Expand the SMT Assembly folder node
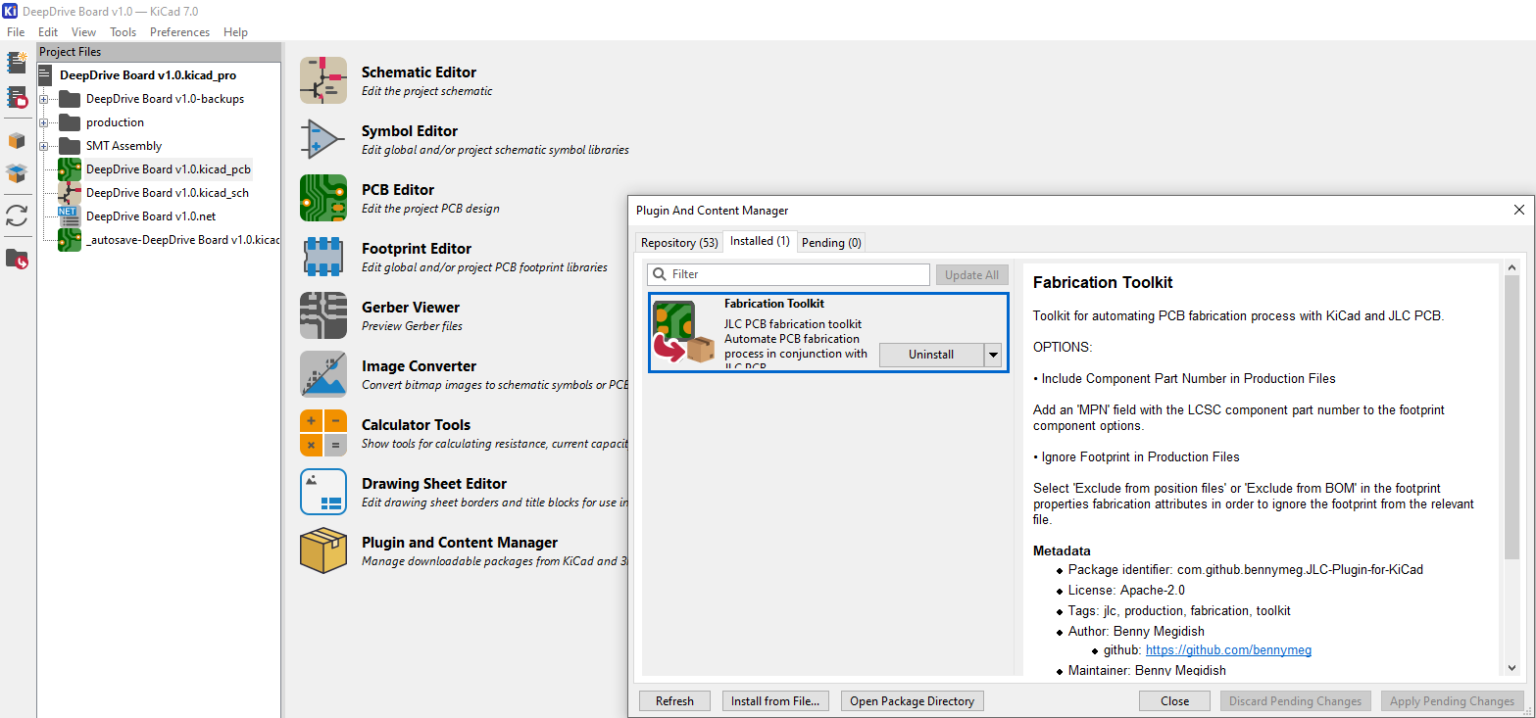 (44, 146)
